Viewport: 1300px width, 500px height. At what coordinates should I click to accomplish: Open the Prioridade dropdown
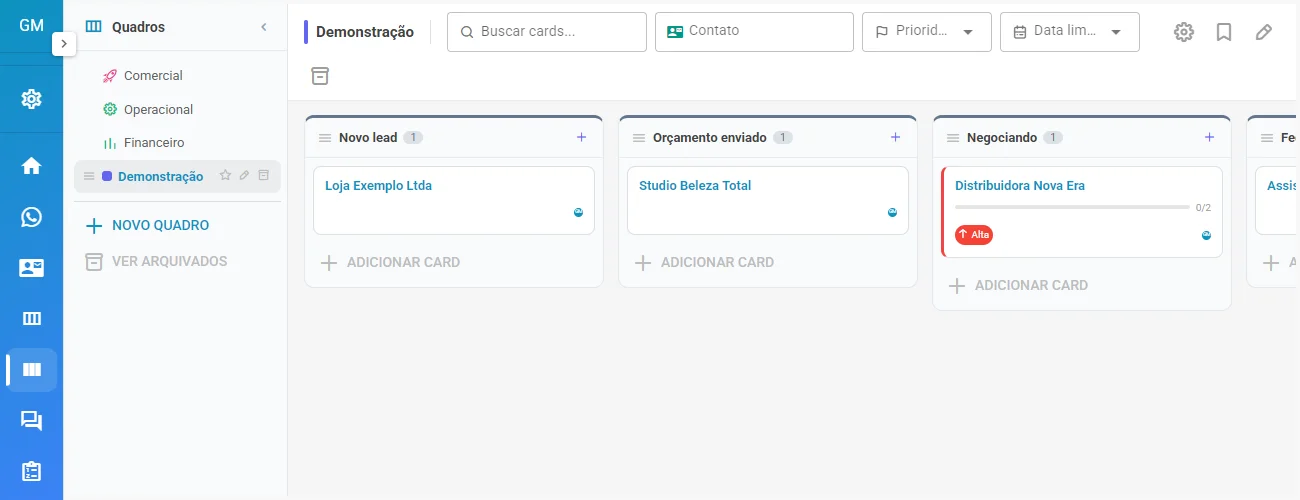pyautogui.click(x=927, y=31)
